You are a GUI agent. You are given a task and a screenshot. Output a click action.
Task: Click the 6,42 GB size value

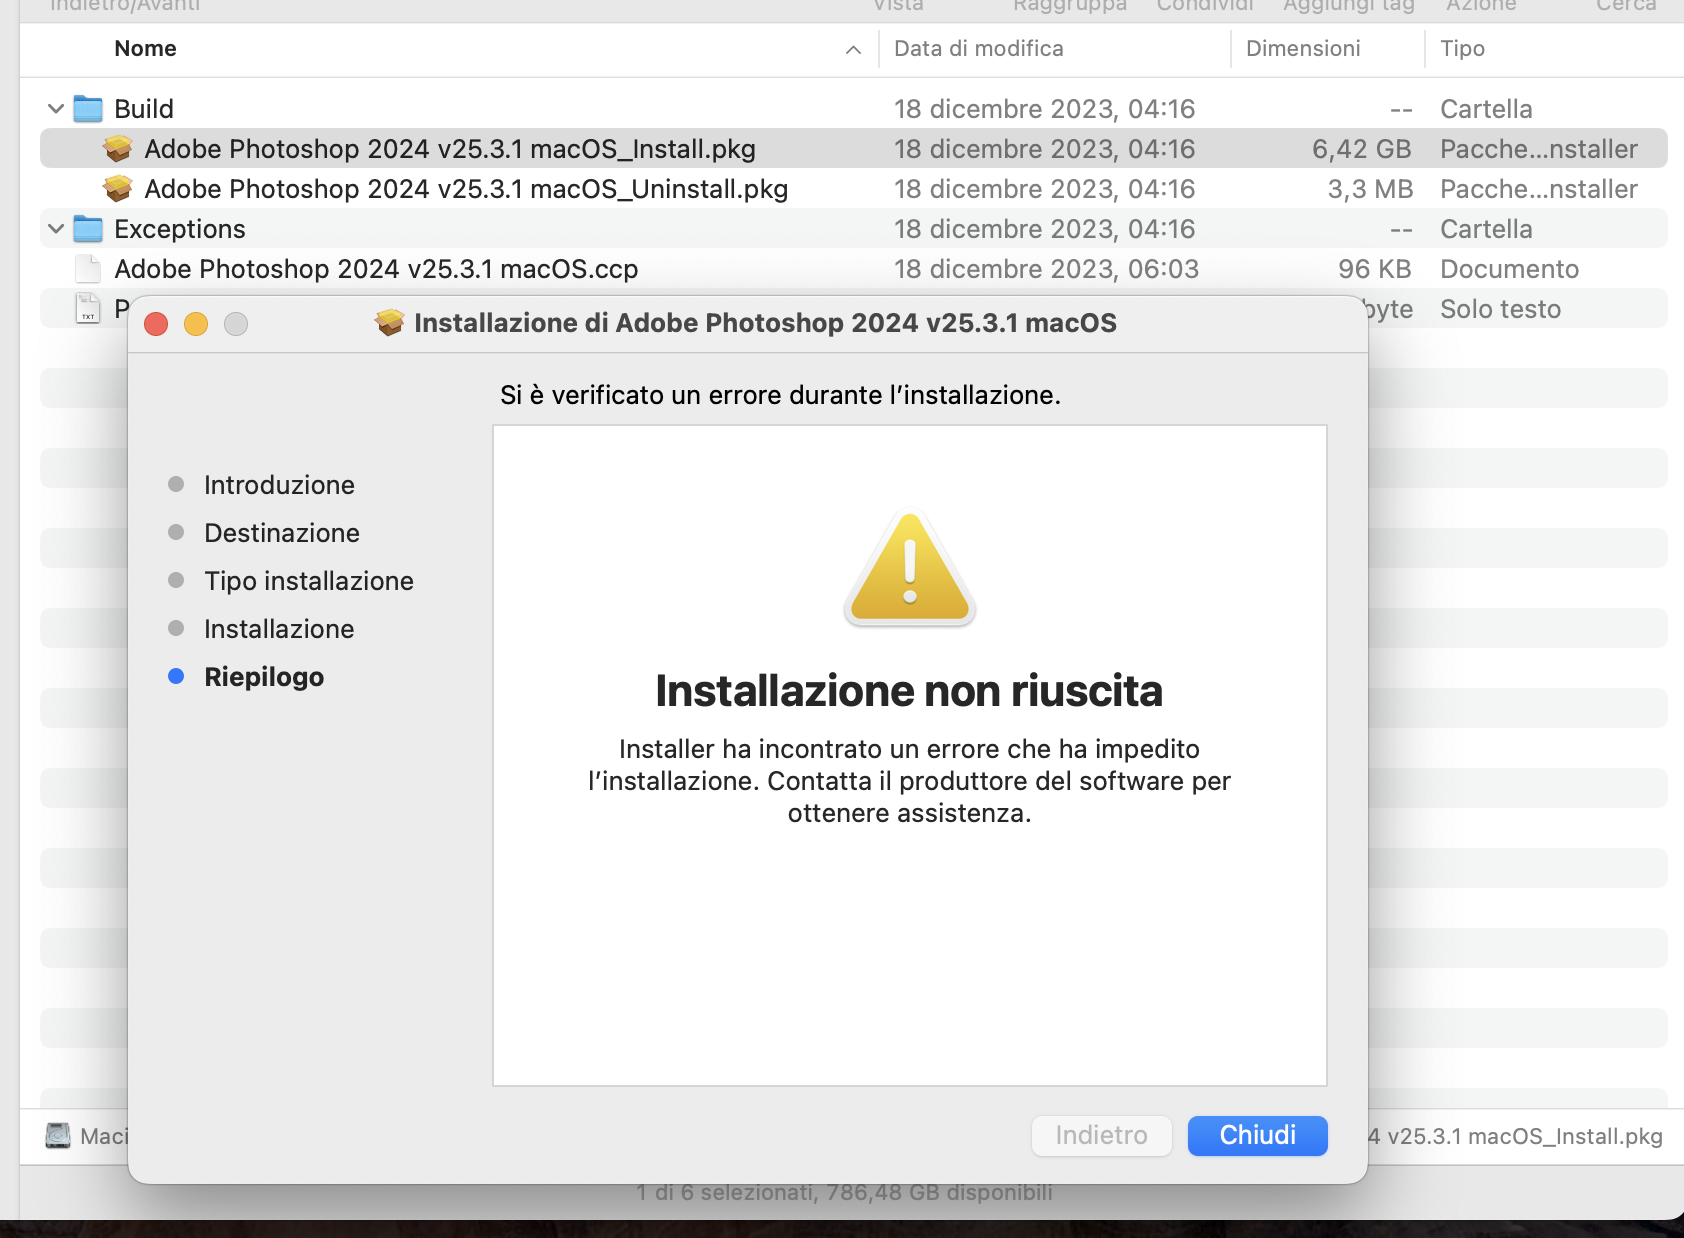(x=1361, y=149)
